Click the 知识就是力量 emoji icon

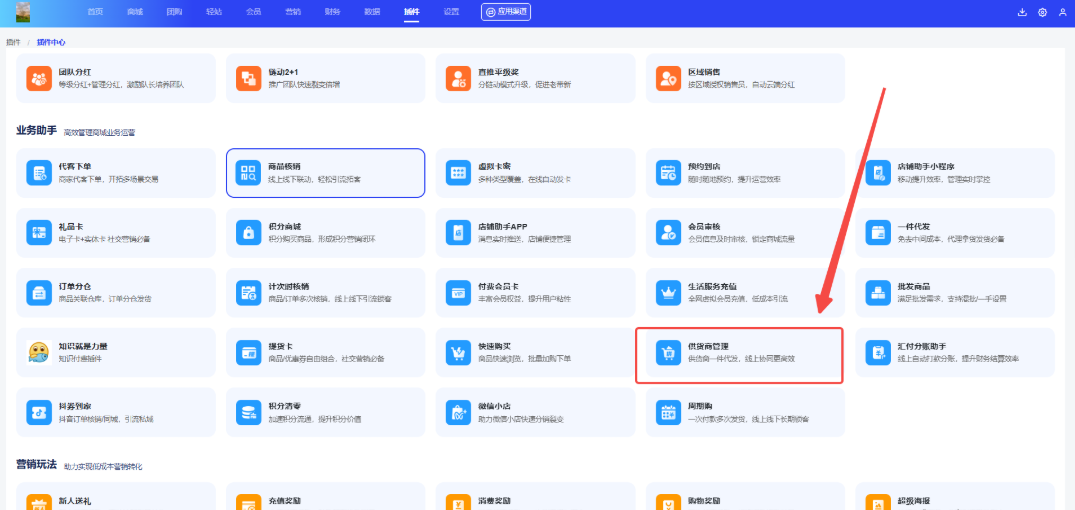coord(39,353)
